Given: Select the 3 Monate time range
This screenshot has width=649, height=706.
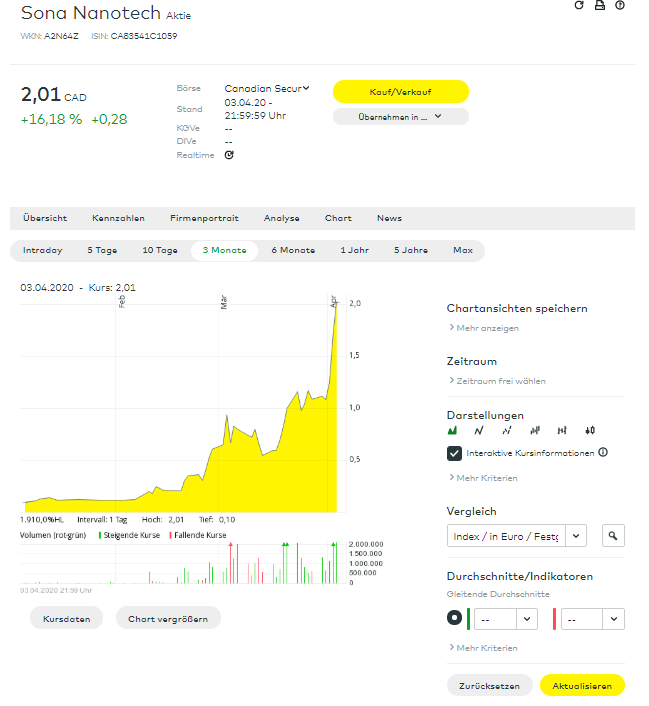Looking at the screenshot, I should click(x=224, y=251).
